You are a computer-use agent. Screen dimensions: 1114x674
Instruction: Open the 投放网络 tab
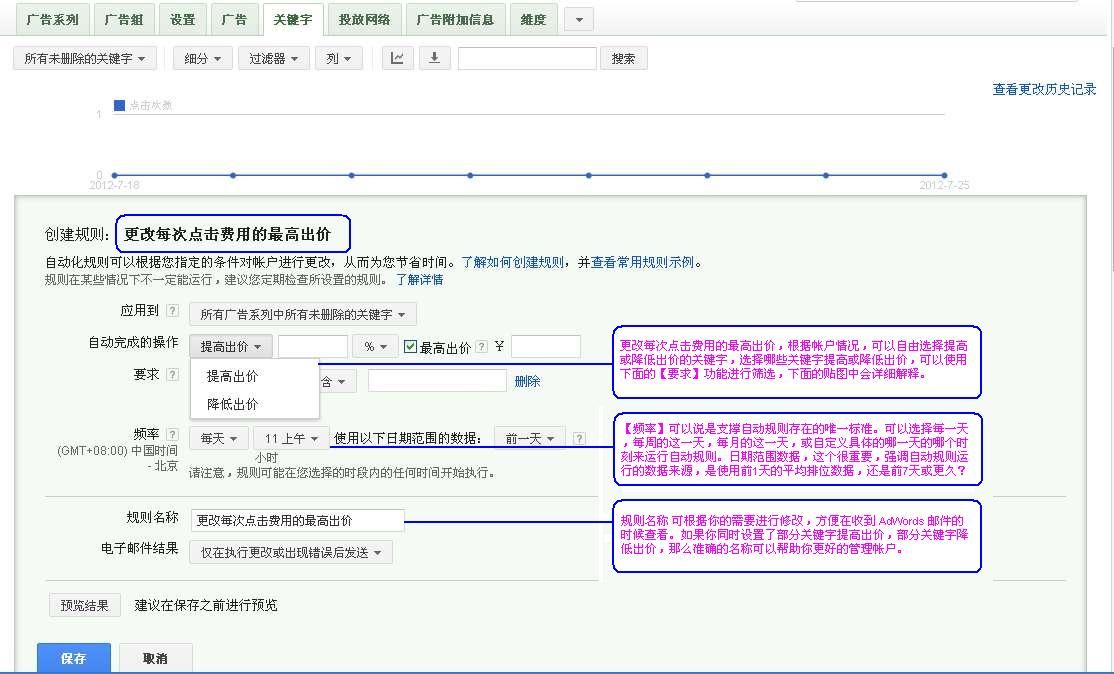[364, 20]
